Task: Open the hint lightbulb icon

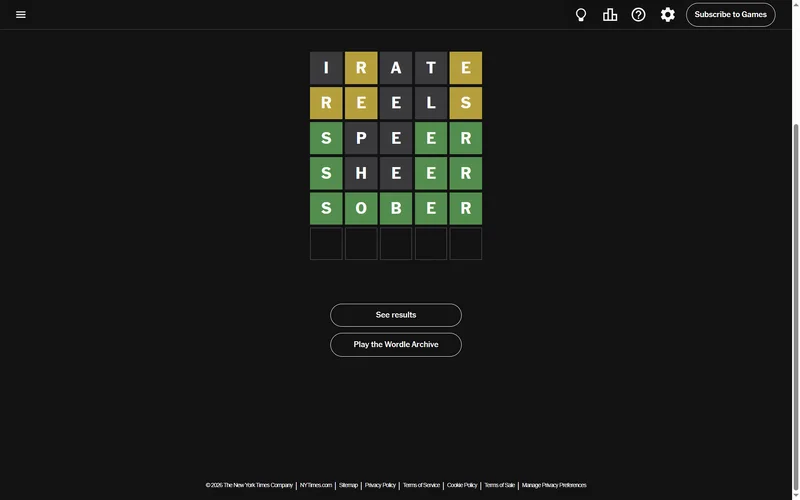Action: click(581, 15)
